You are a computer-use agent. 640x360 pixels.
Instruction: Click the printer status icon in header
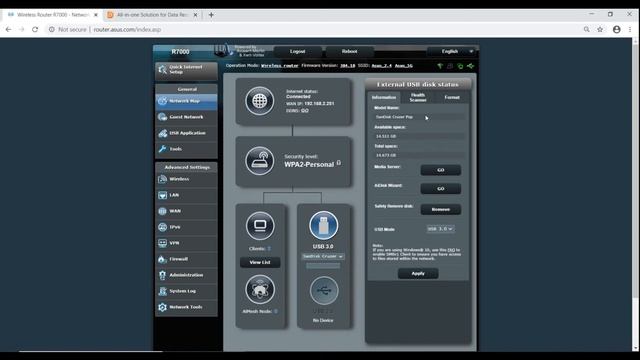point(450,66)
